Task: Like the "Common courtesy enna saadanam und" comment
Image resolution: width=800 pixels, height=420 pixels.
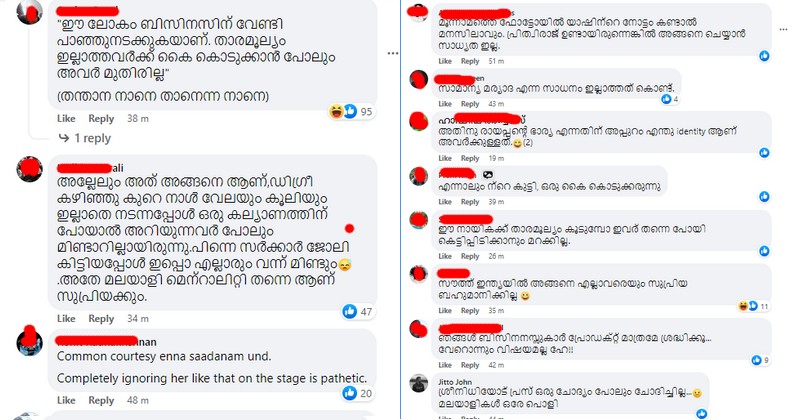Action: 66,400
